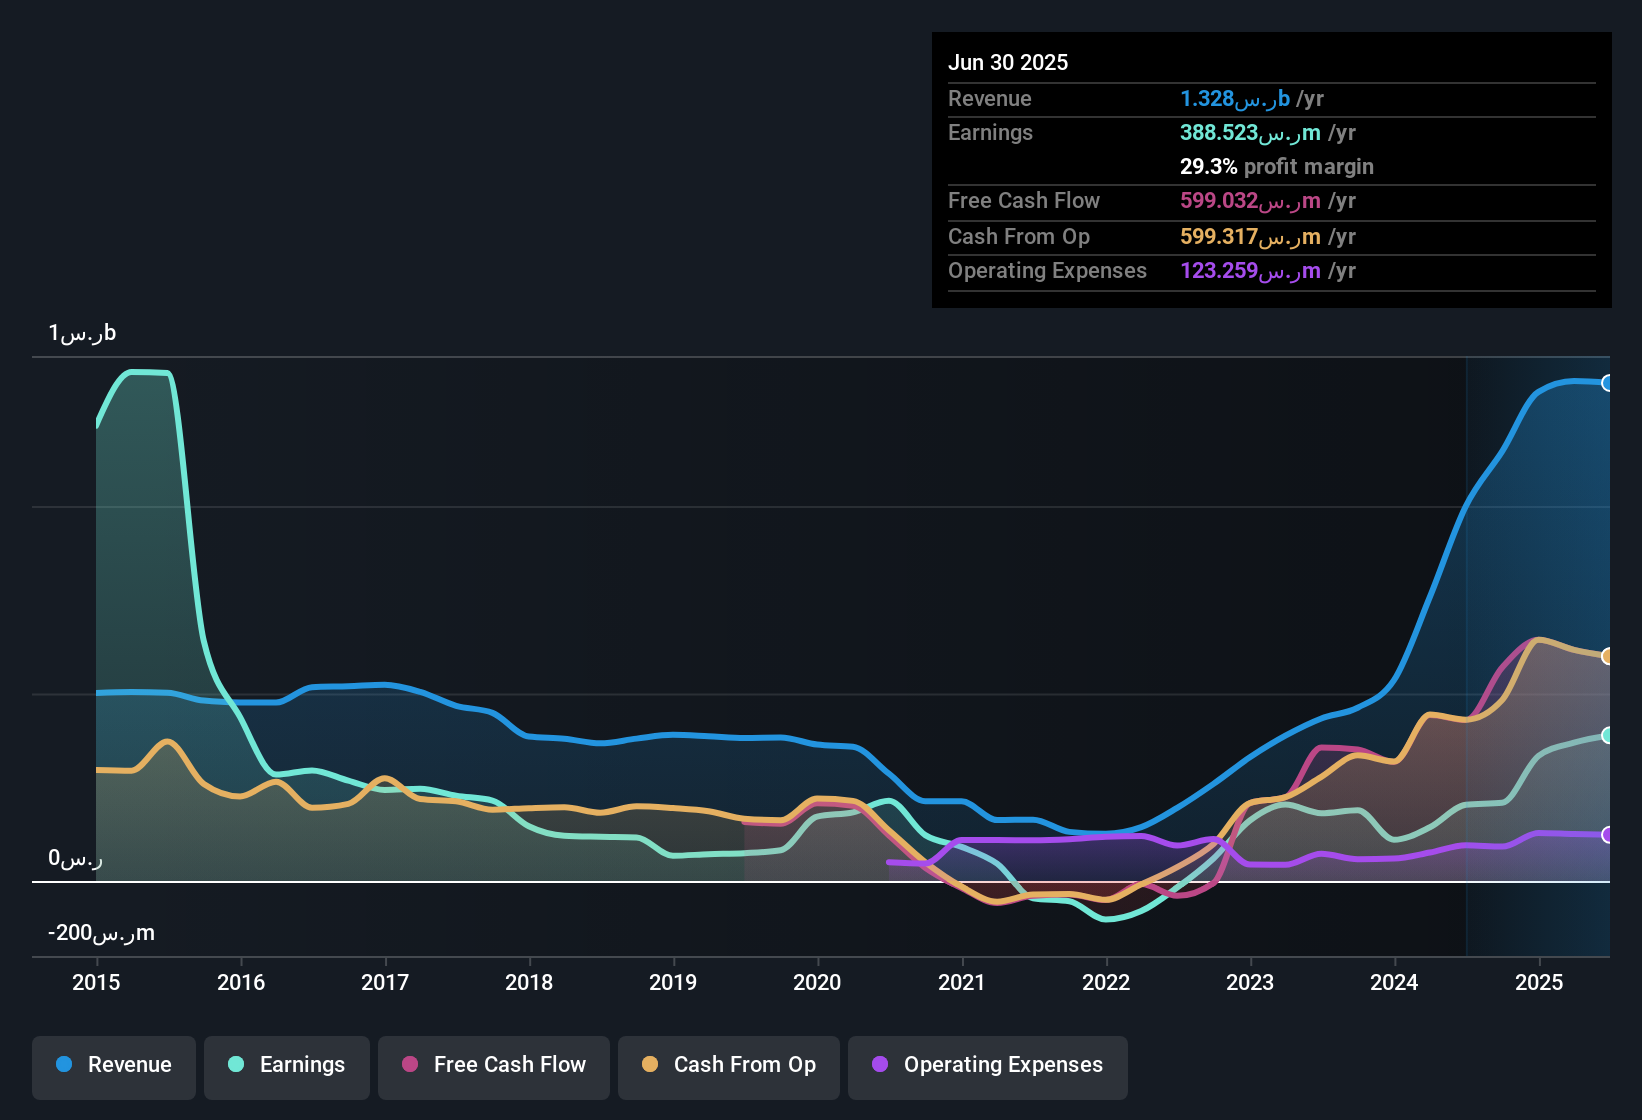Click the teal Earnings legend dot

coord(236,1065)
